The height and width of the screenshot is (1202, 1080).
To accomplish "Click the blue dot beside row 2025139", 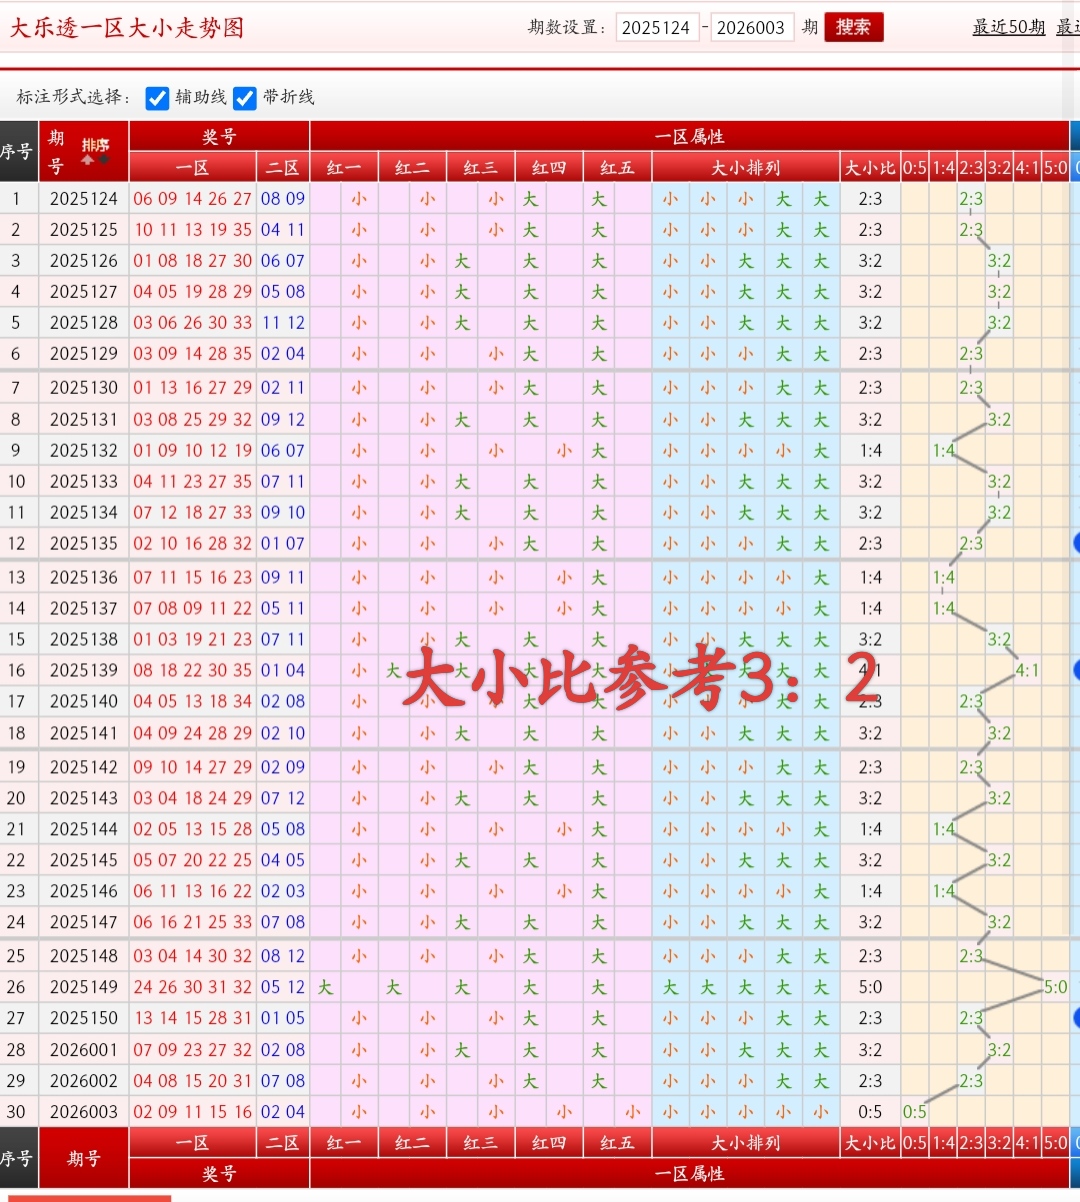I will [x=1076, y=670].
